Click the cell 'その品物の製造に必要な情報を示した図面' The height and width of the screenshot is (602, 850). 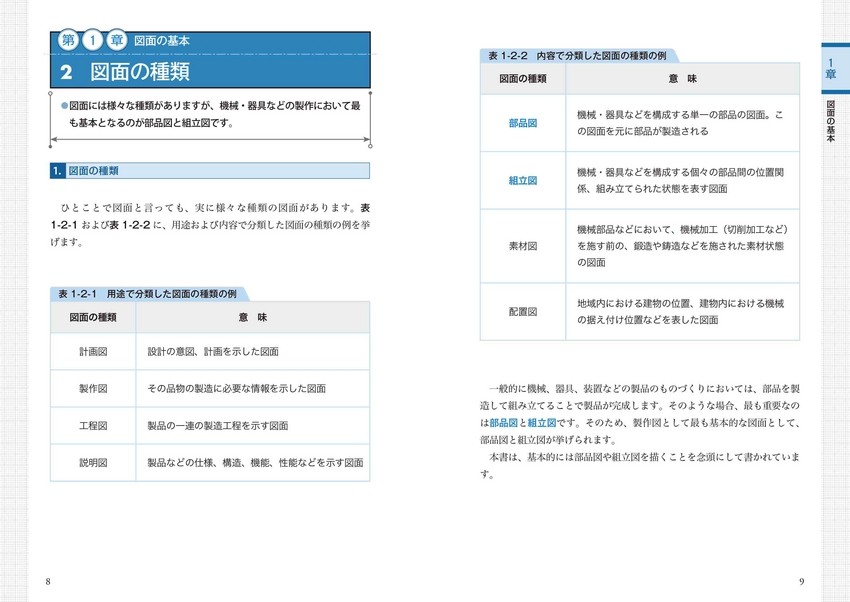[x=253, y=389]
